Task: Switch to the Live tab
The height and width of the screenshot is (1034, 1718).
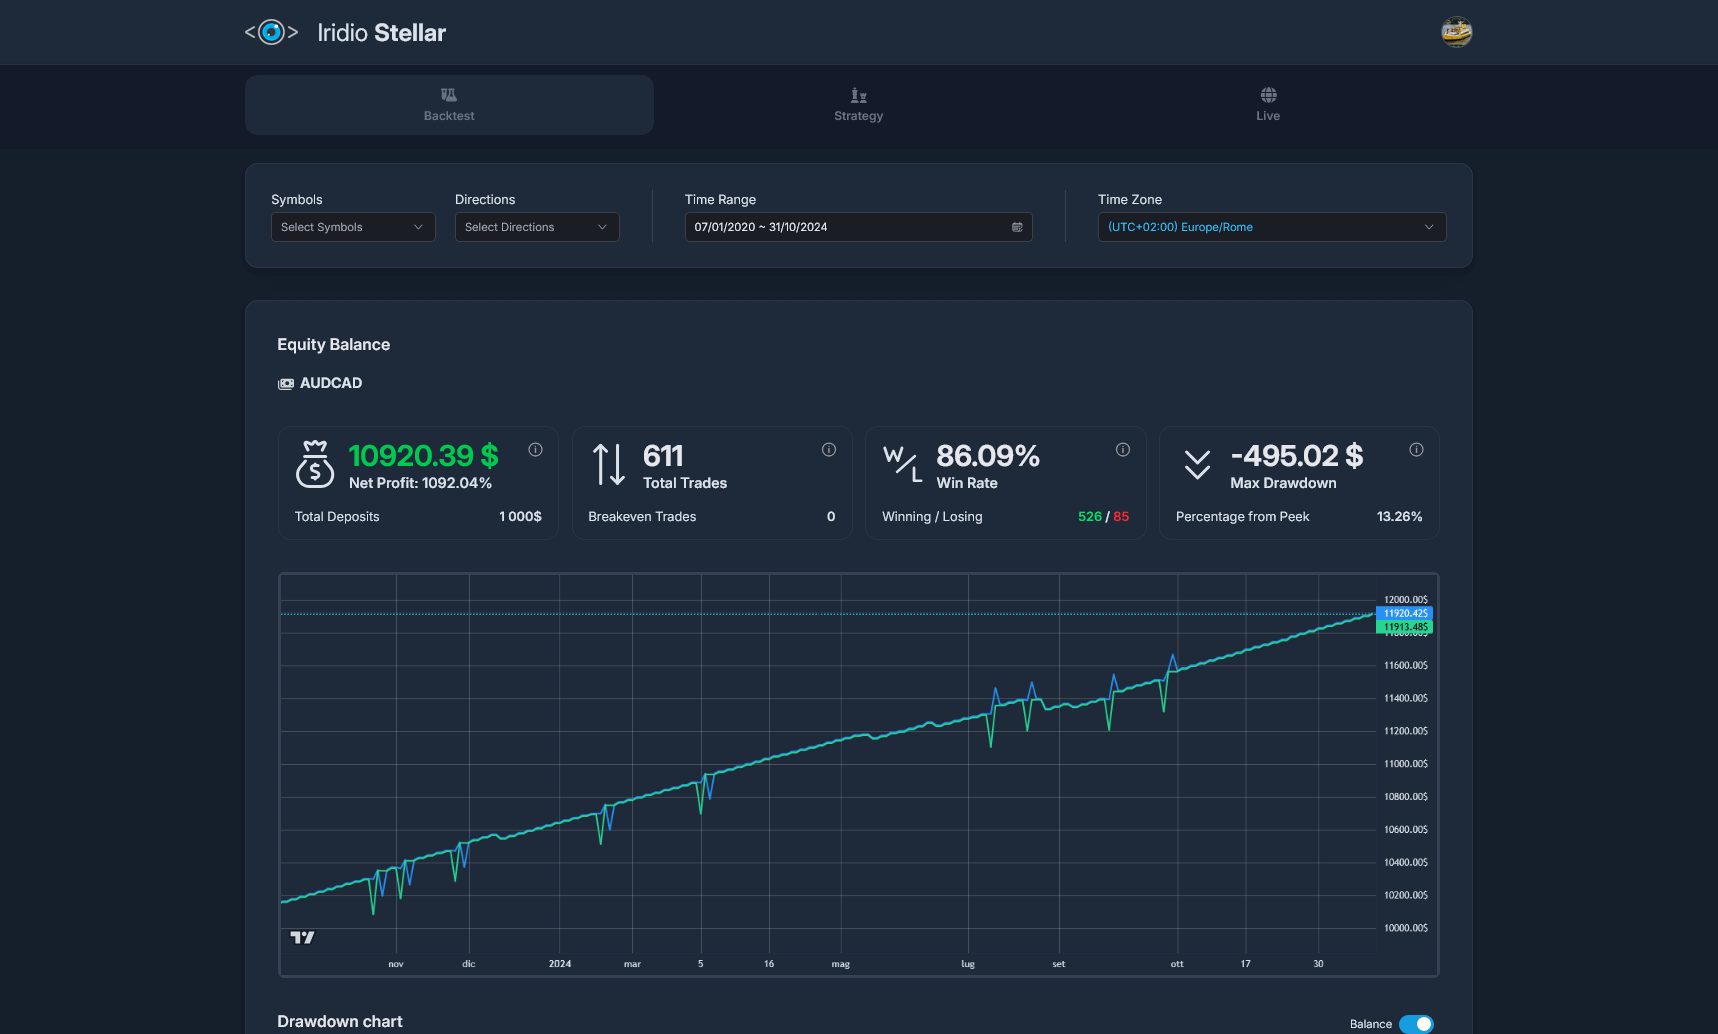Action: pos(1268,105)
